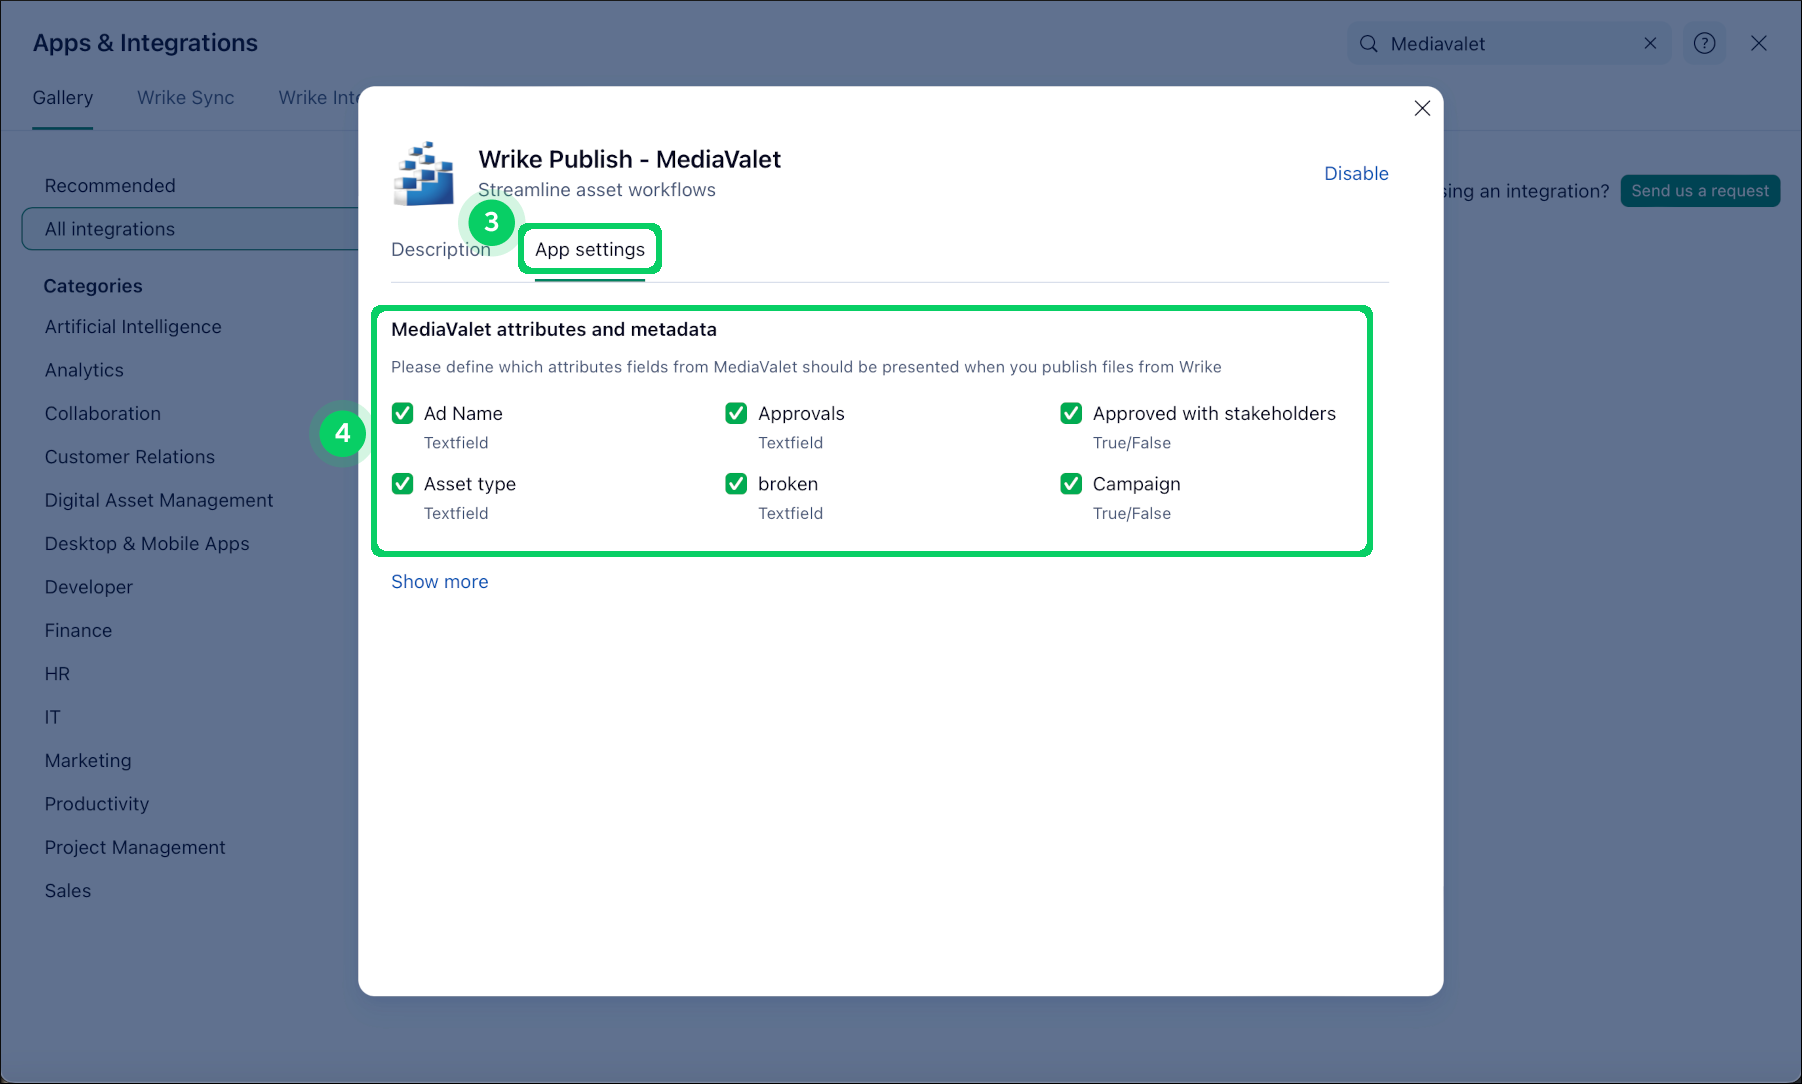Screen dimensions: 1802x1084
Task: Open the Project Management category
Action: (135, 848)
